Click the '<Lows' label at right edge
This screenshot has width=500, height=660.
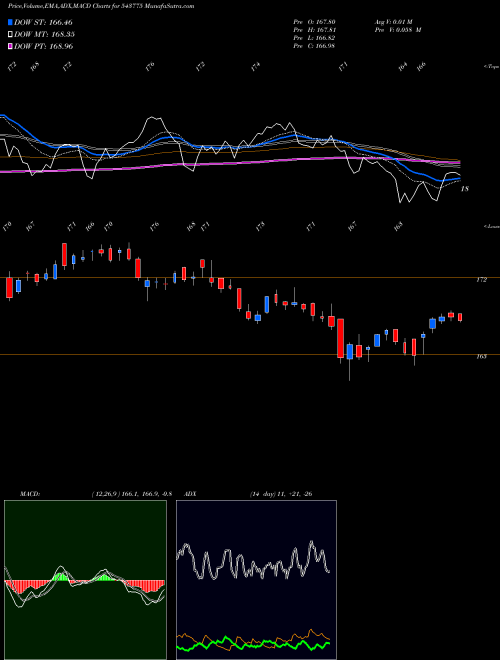pyautogui.click(x=491, y=226)
